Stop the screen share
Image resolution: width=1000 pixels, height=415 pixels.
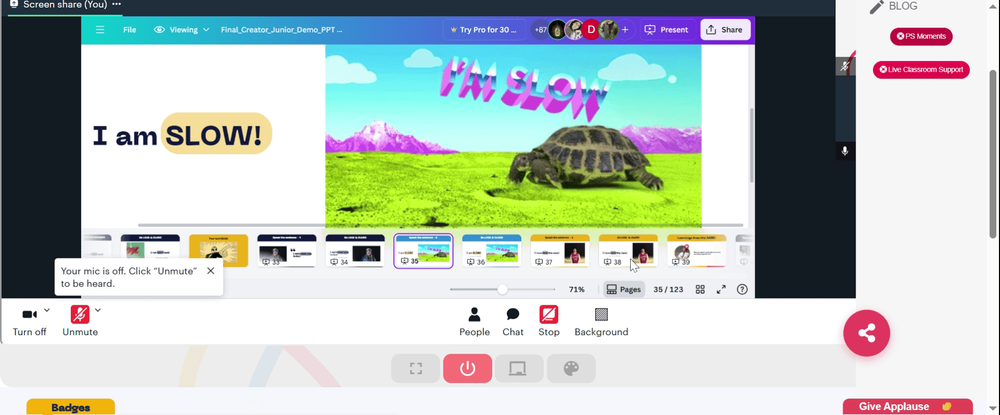(x=548, y=321)
